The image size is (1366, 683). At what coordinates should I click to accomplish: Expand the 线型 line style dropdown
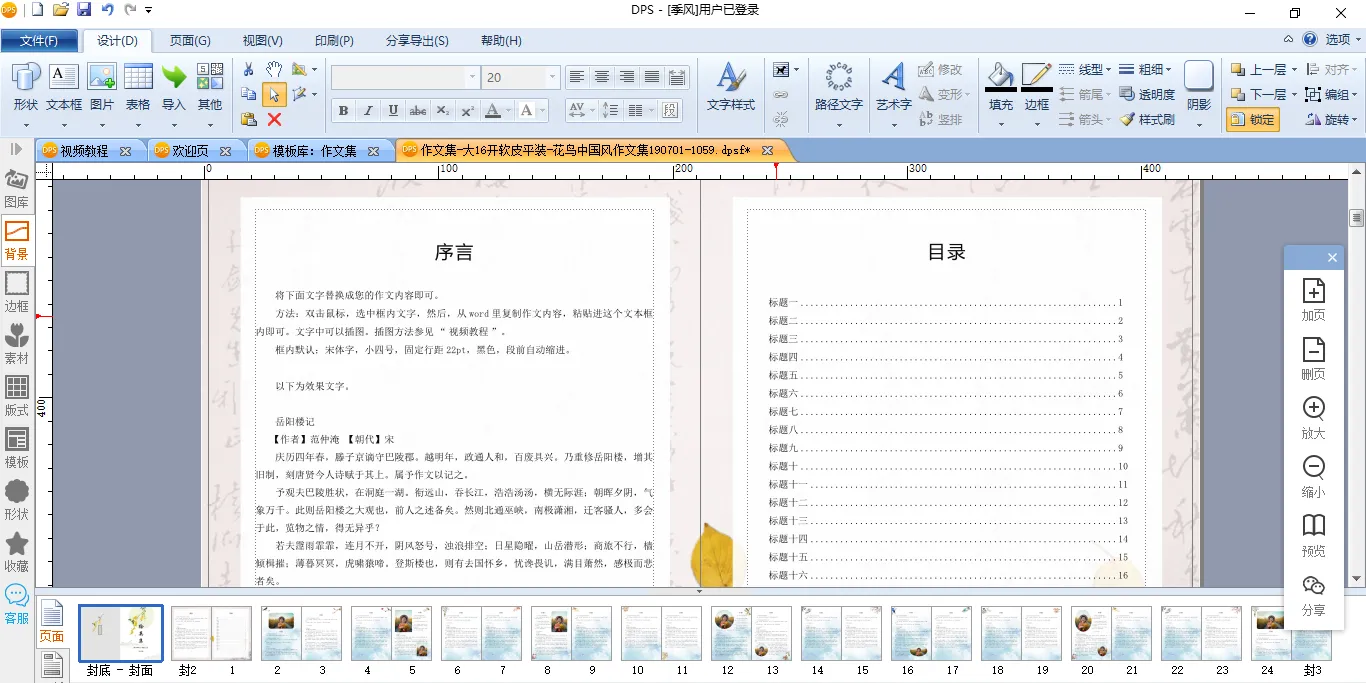1084,69
